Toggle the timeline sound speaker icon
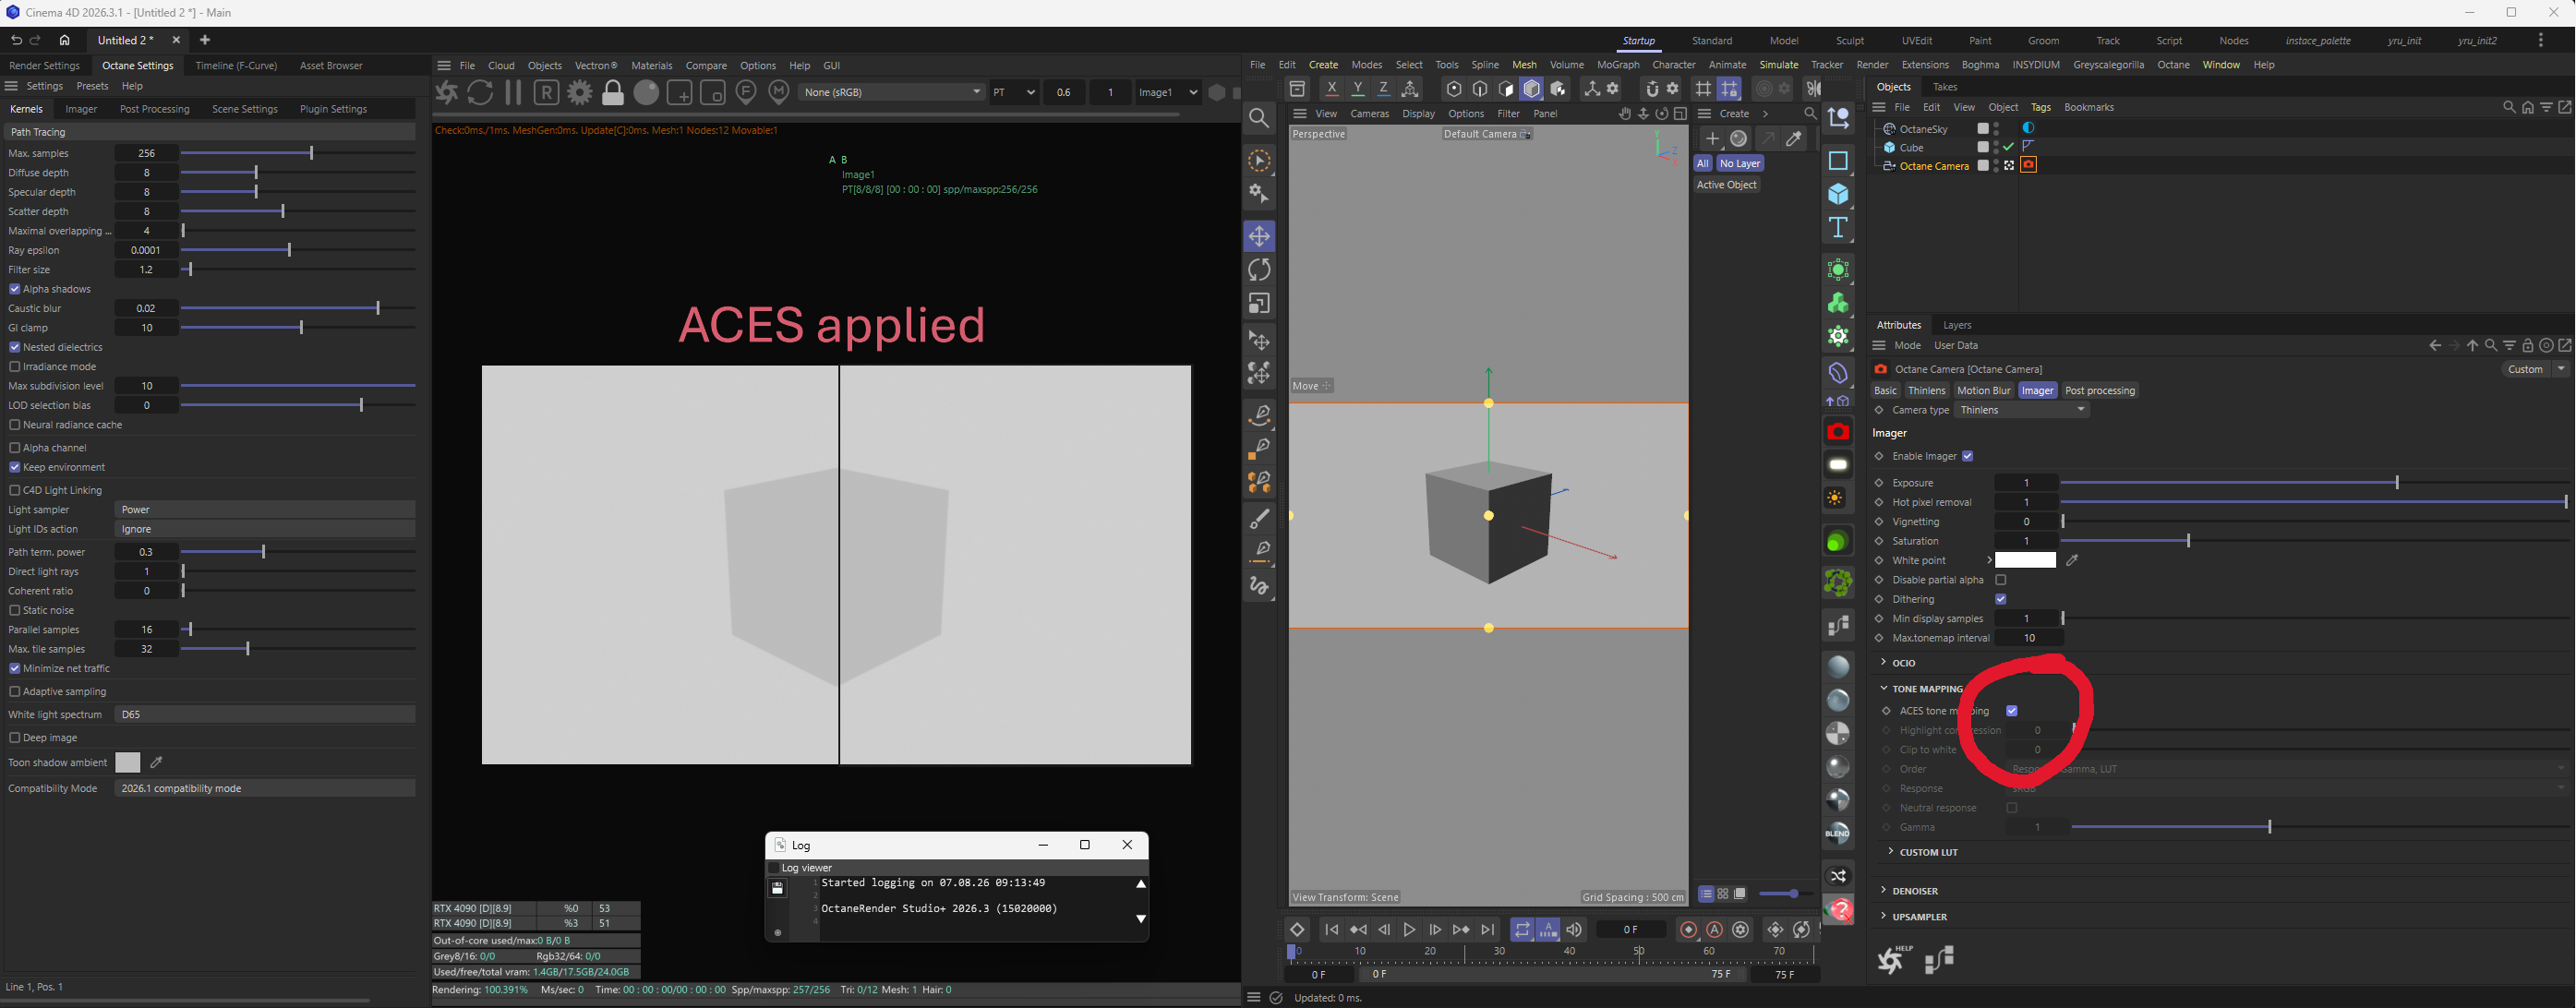Image resolution: width=2576 pixels, height=1008 pixels. 1574,930
